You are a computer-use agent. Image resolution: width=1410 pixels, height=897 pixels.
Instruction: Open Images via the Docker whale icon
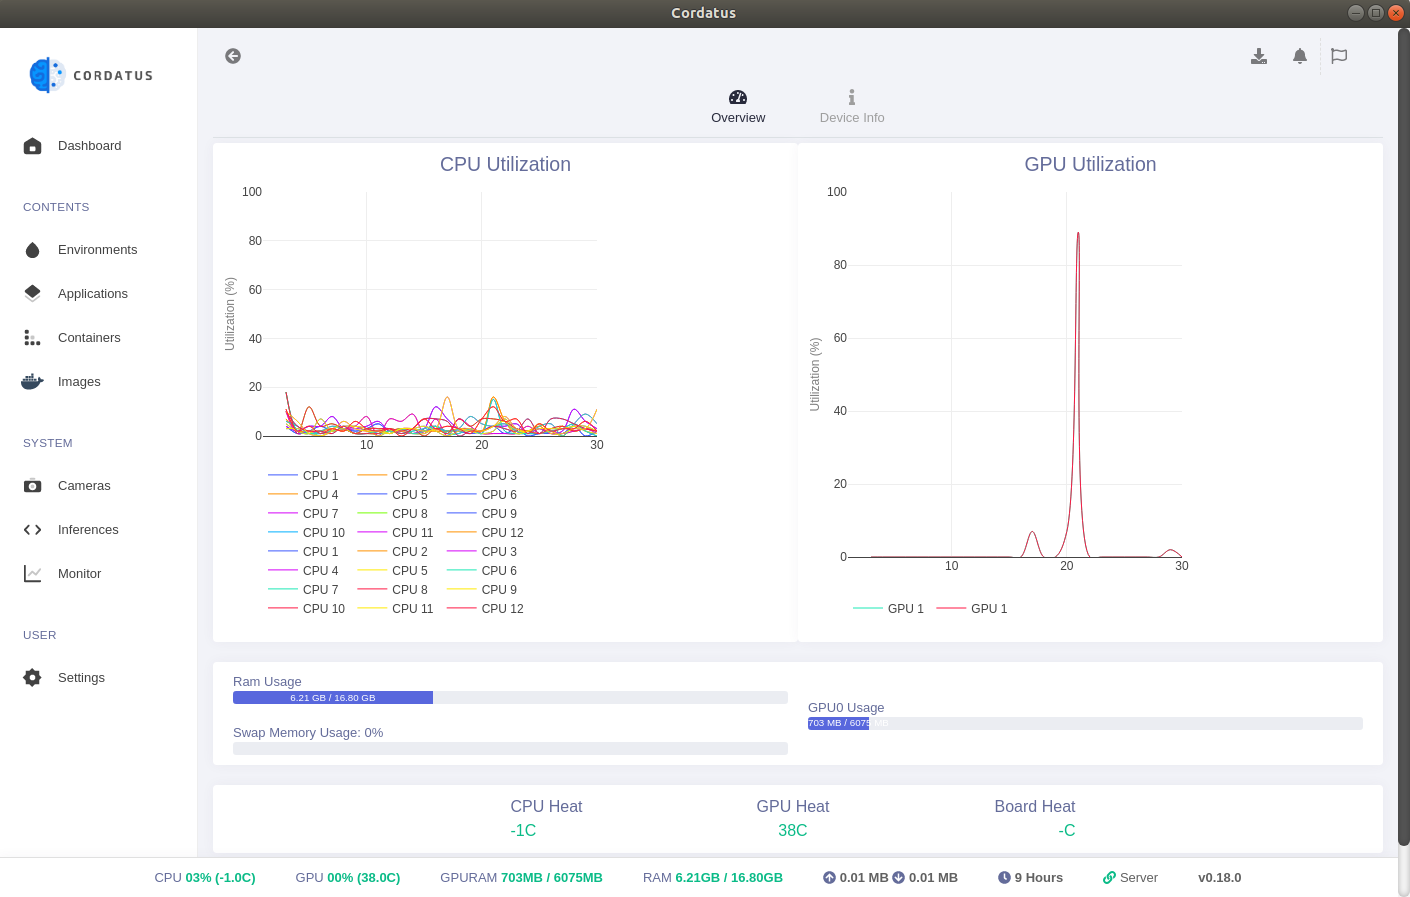point(33,382)
